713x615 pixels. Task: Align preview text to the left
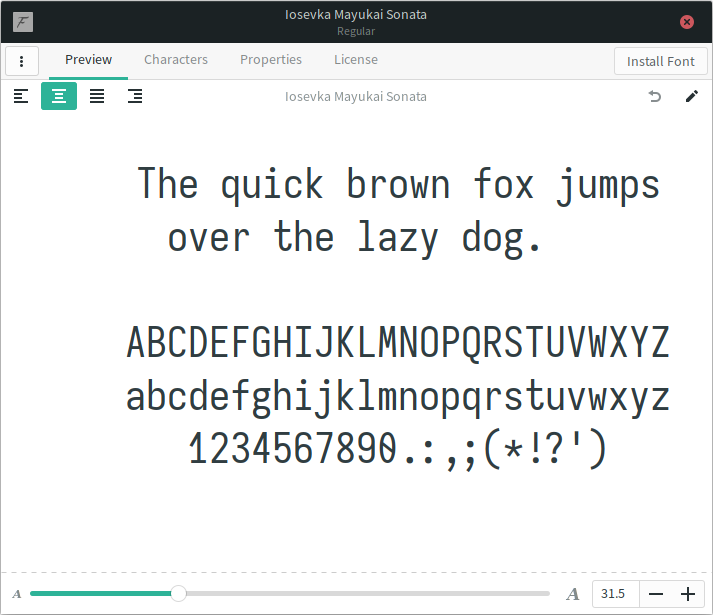coord(21,96)
